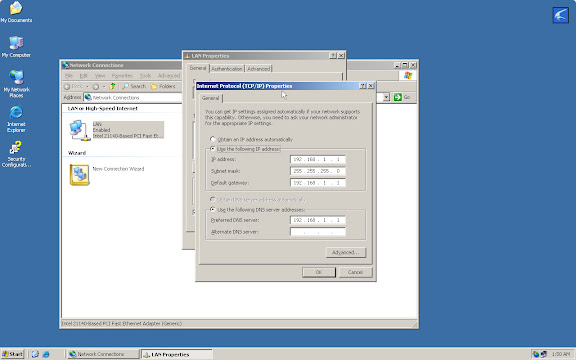
Task: Switch to the Authentication tab
Action: click(227, 69)
